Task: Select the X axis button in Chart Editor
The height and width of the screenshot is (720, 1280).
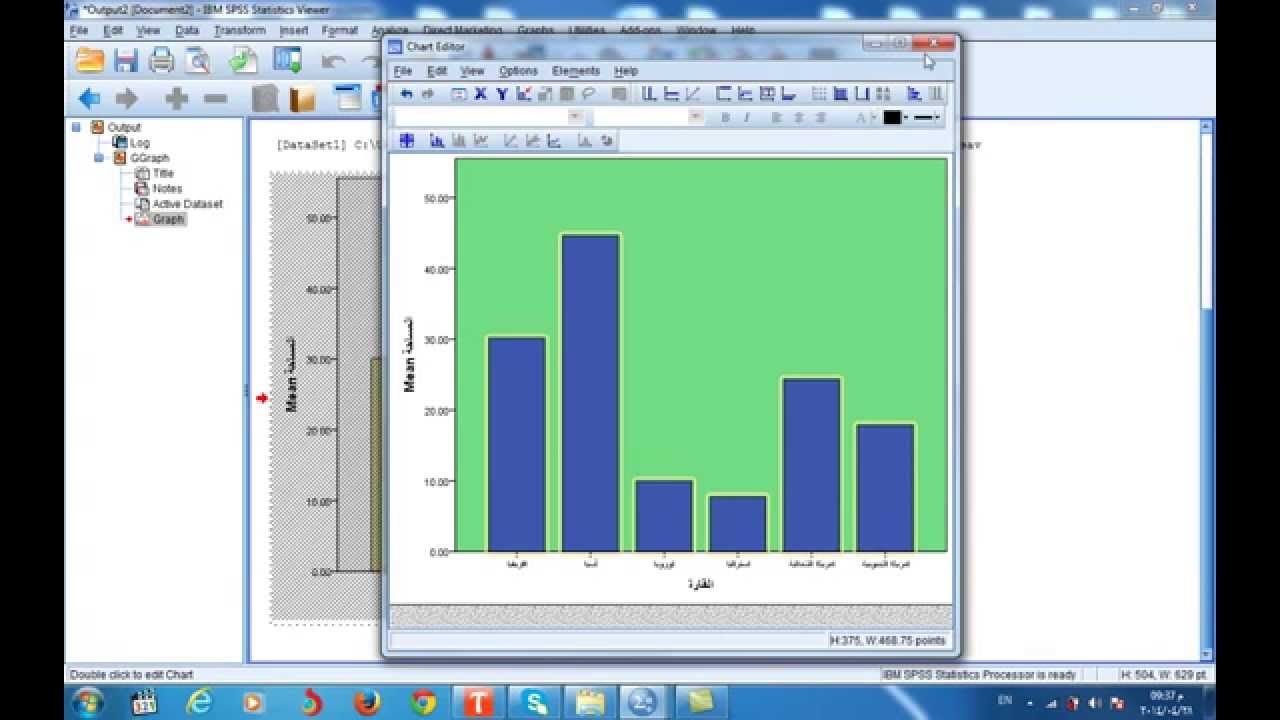Action: (480, 94)
